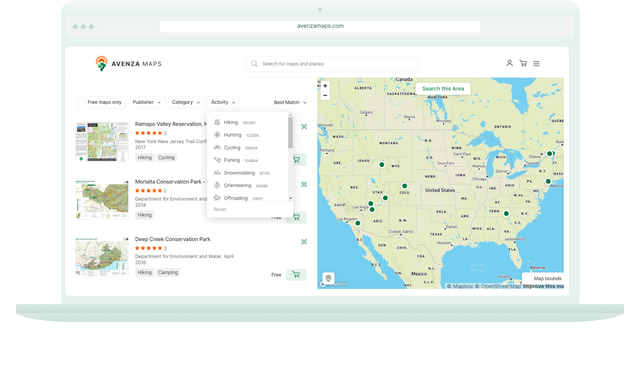Click map marker in Colorado
640x369 pixels.
click(x=404, y=186)
